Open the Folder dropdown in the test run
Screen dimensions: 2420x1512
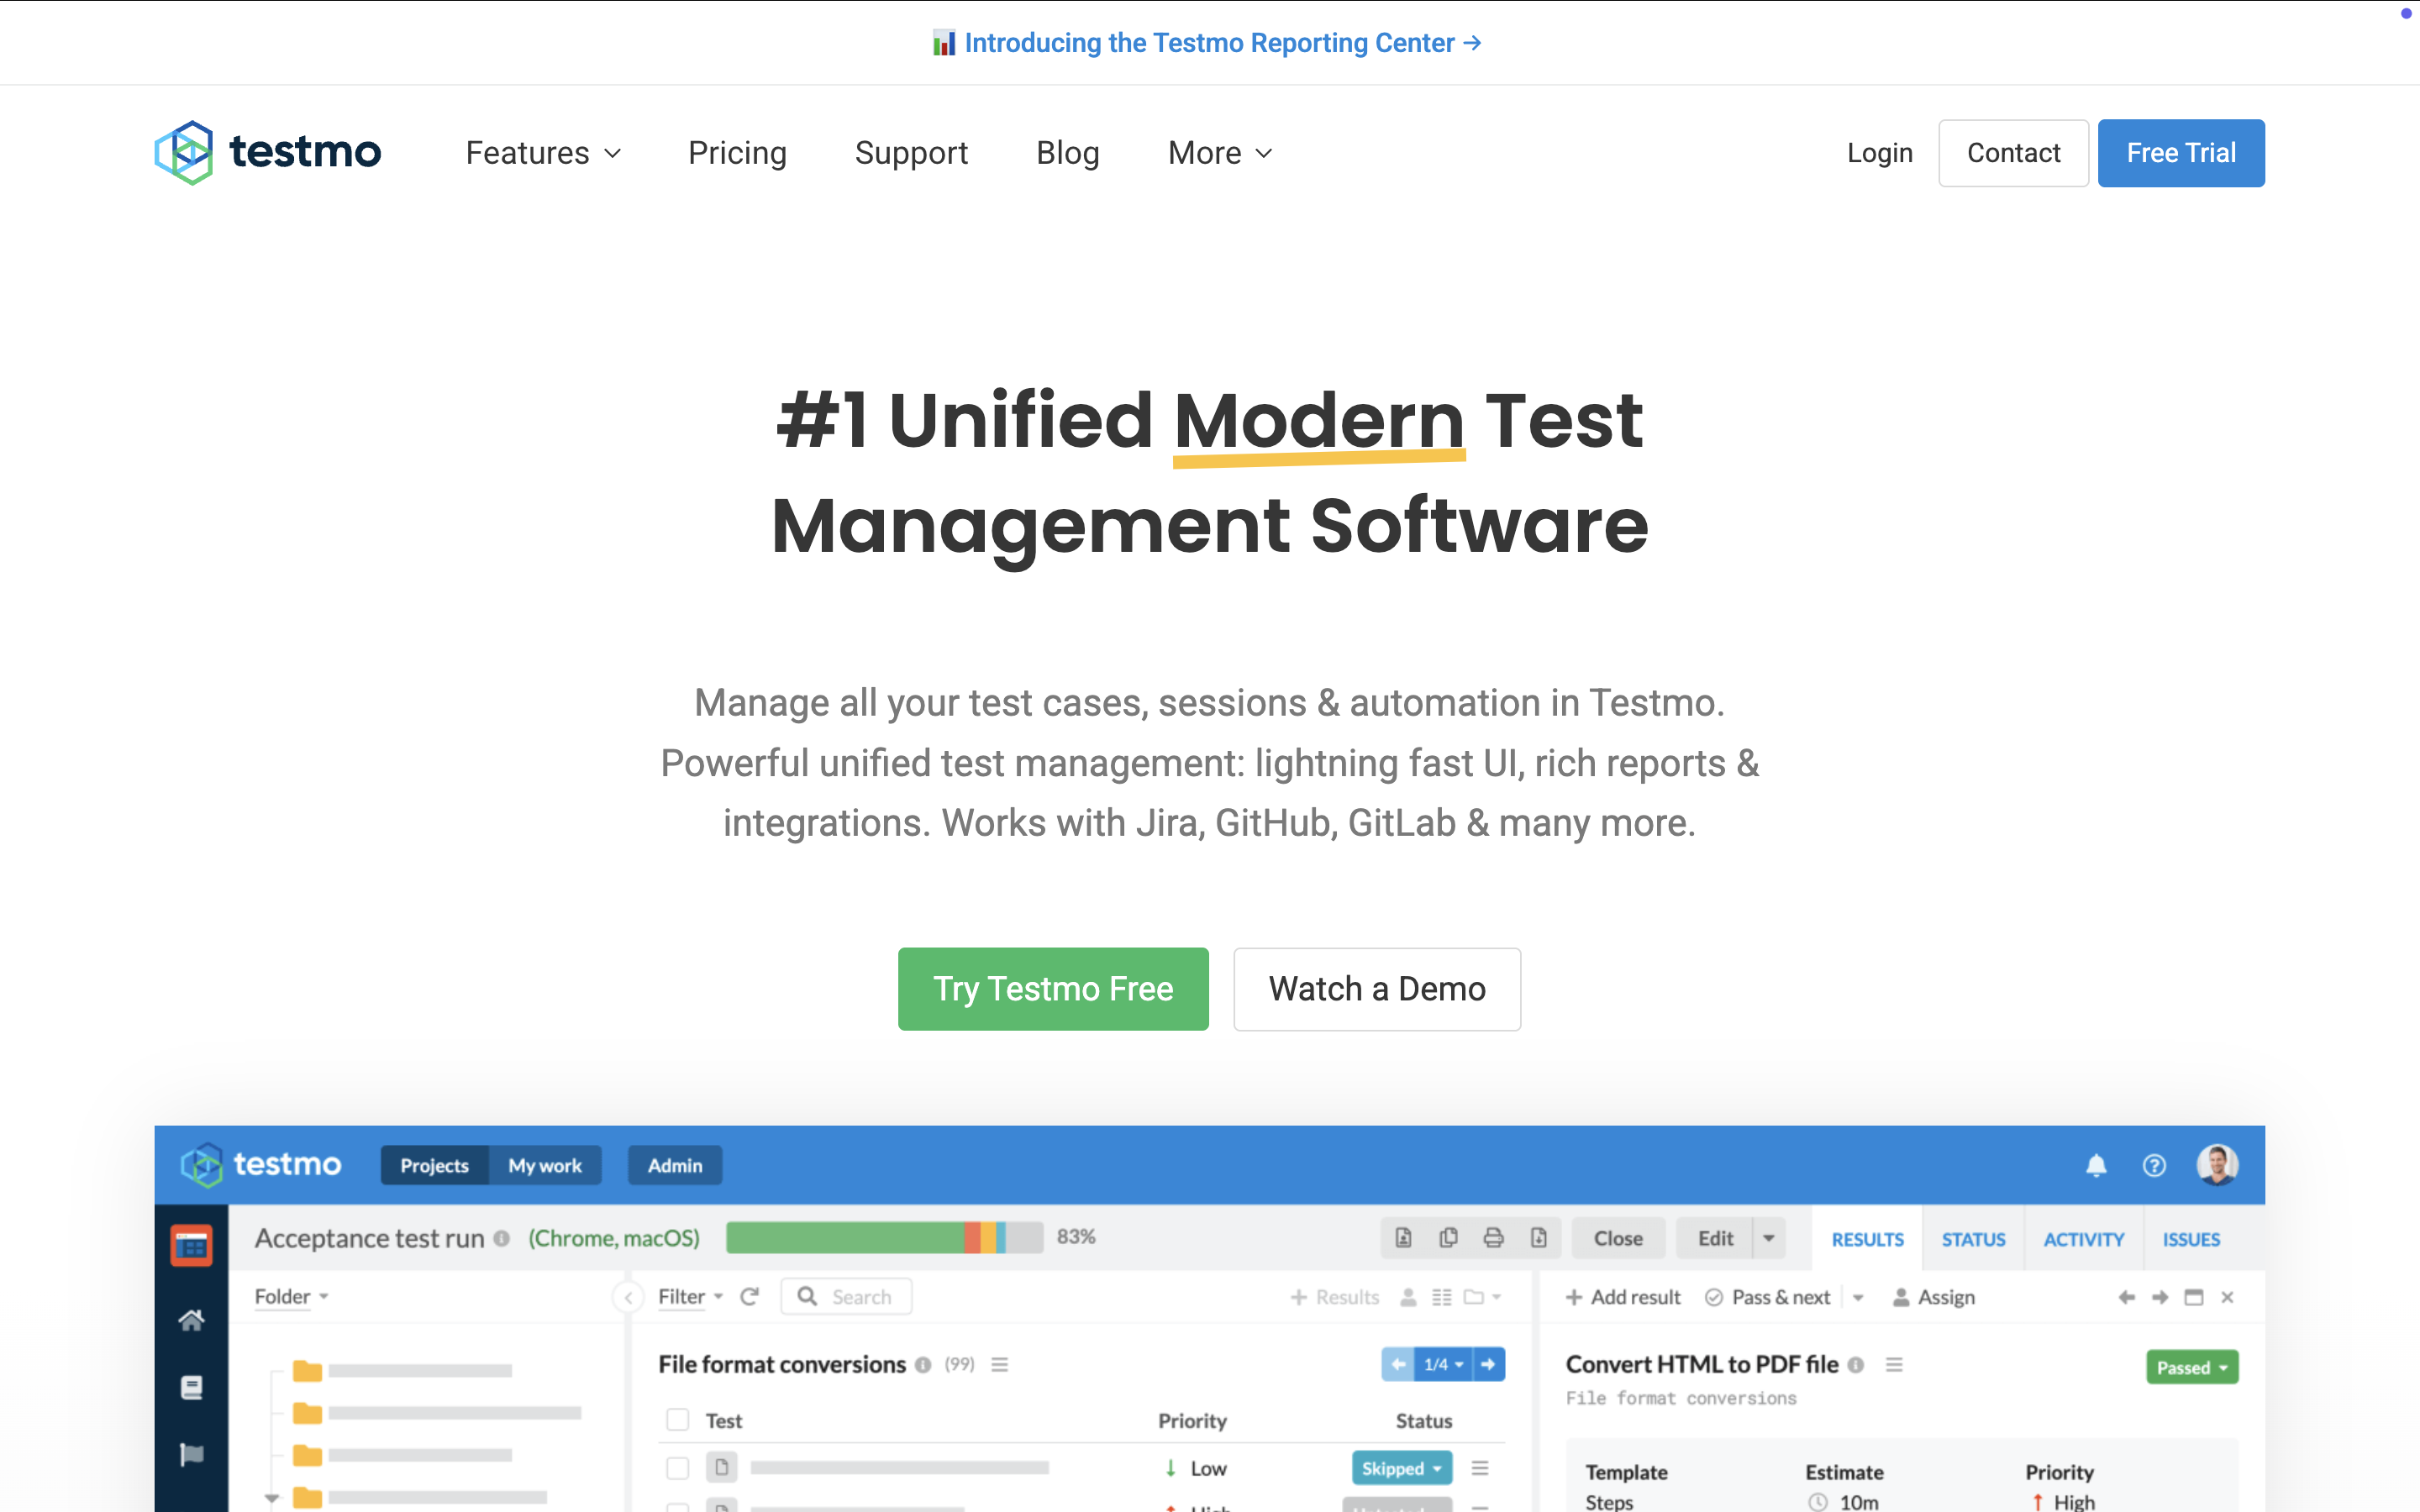point(291,1297)
